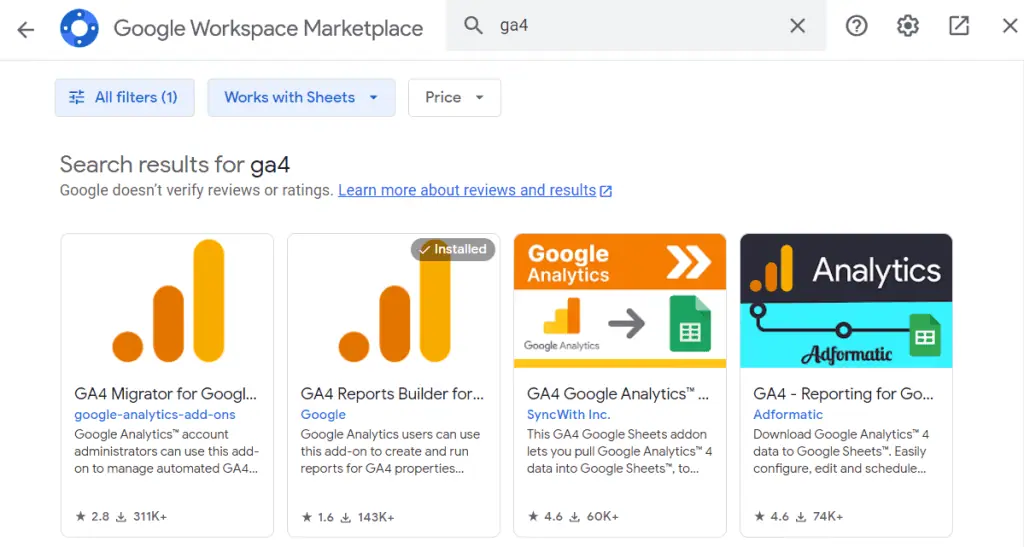Click the SyncWith addon description text
1024x547 pixels.
[x=619, y=451]
